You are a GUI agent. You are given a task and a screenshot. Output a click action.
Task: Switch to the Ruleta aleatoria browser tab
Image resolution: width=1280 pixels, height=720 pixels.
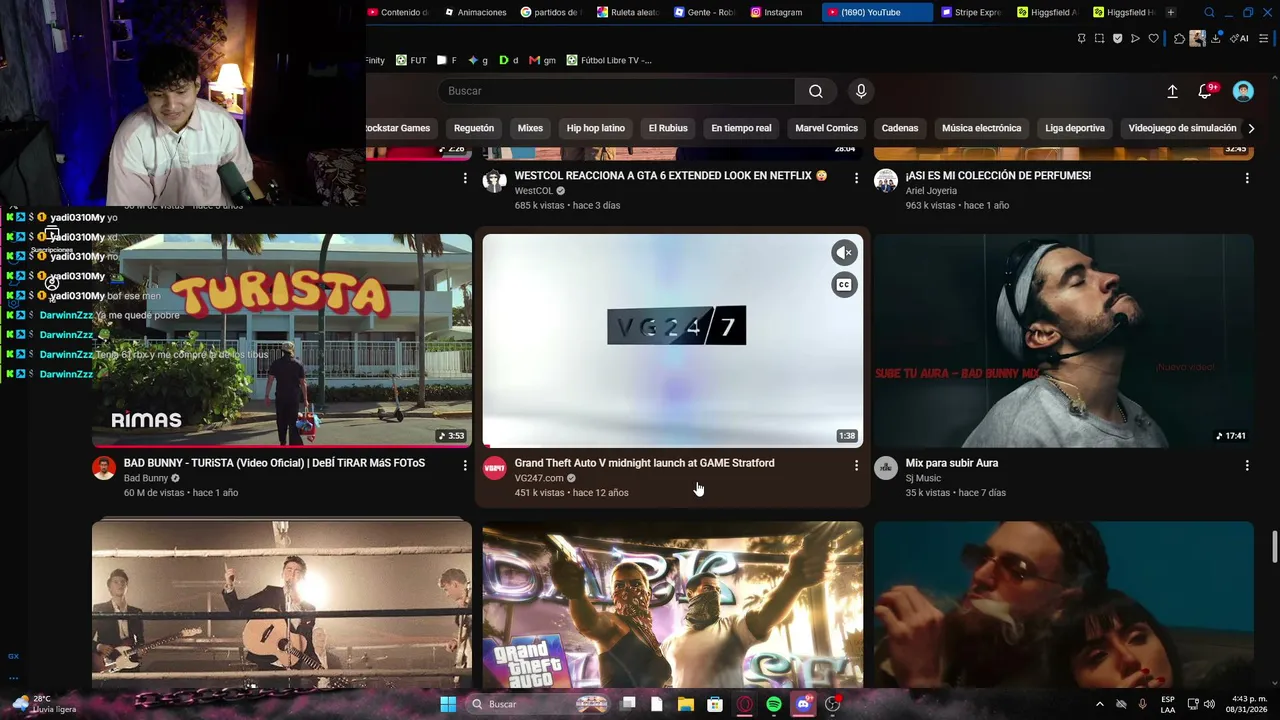click(x=629, y=12)
